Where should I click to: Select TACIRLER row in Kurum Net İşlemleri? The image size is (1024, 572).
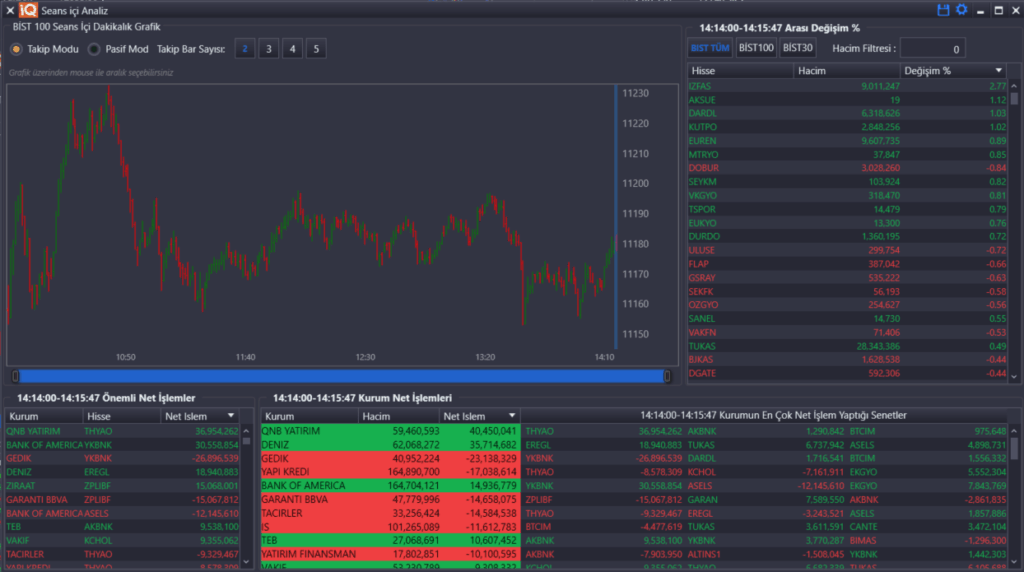coord(391,513)
